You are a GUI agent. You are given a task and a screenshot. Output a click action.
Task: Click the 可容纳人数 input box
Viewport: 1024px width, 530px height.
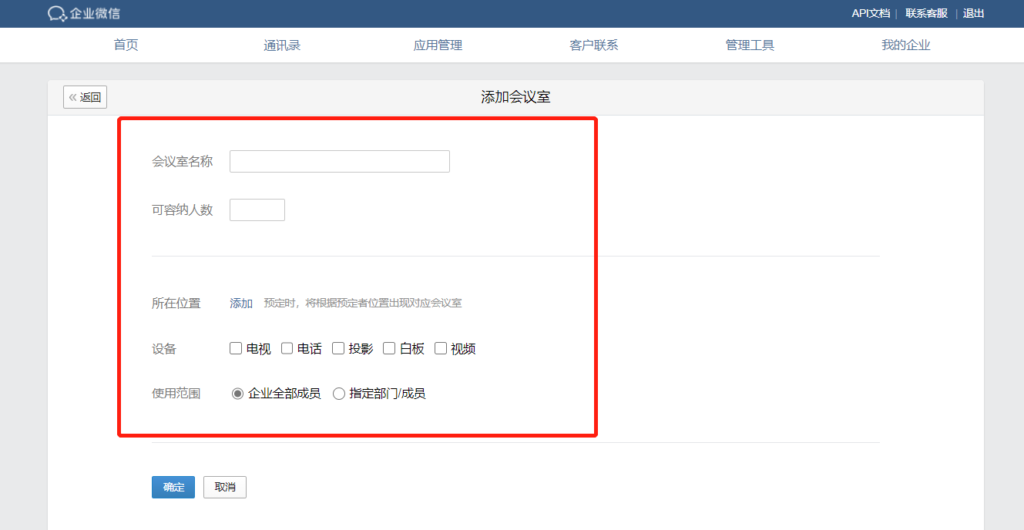(x=257, y=210)
